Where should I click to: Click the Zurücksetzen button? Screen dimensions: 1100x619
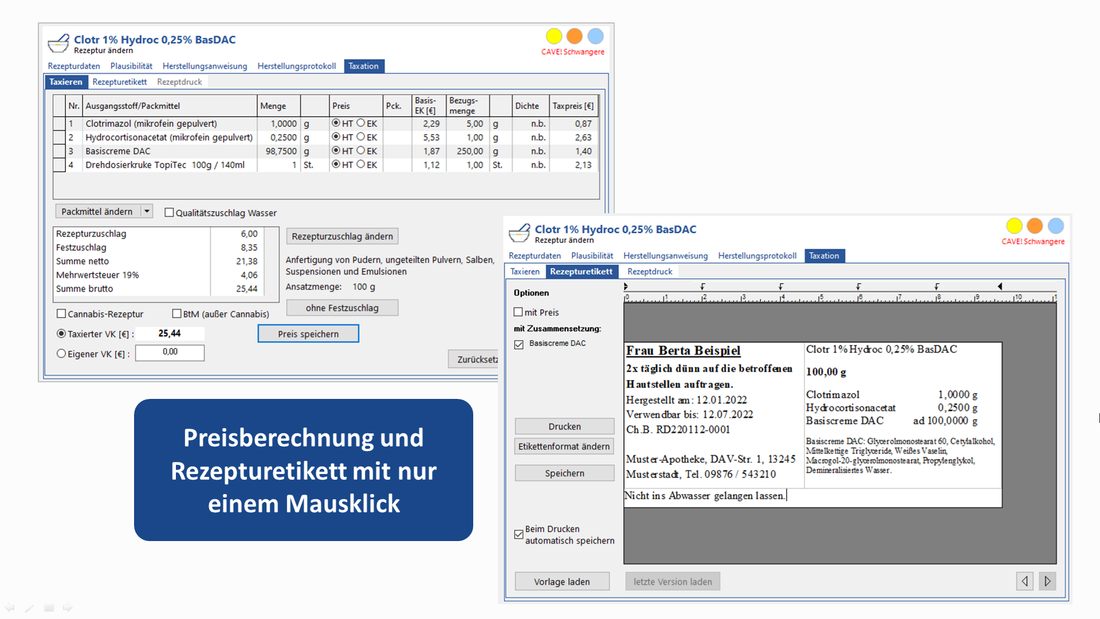coord(476,359)
